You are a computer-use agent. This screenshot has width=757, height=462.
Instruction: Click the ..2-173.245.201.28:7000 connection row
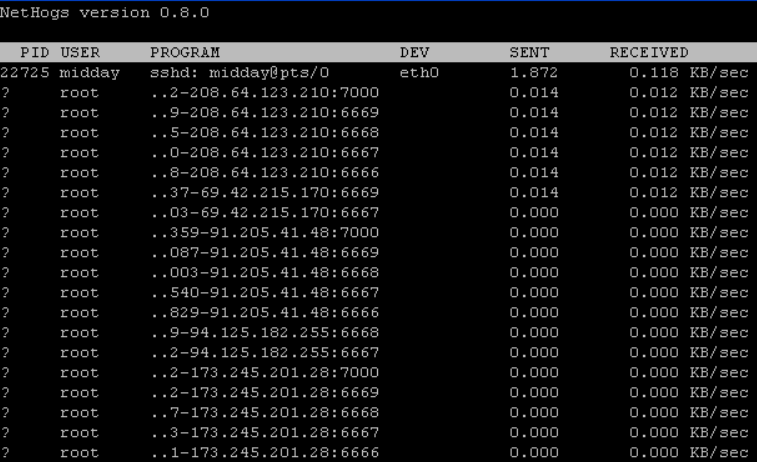375,373
